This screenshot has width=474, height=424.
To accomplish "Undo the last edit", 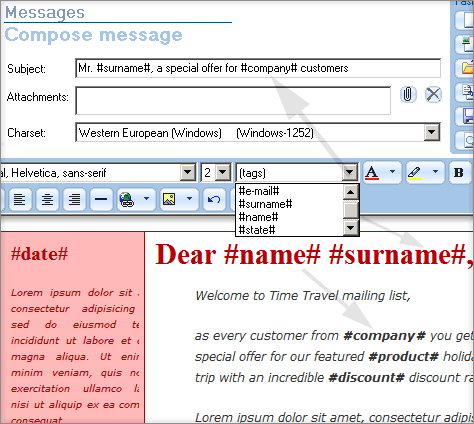I will point(214,199).
